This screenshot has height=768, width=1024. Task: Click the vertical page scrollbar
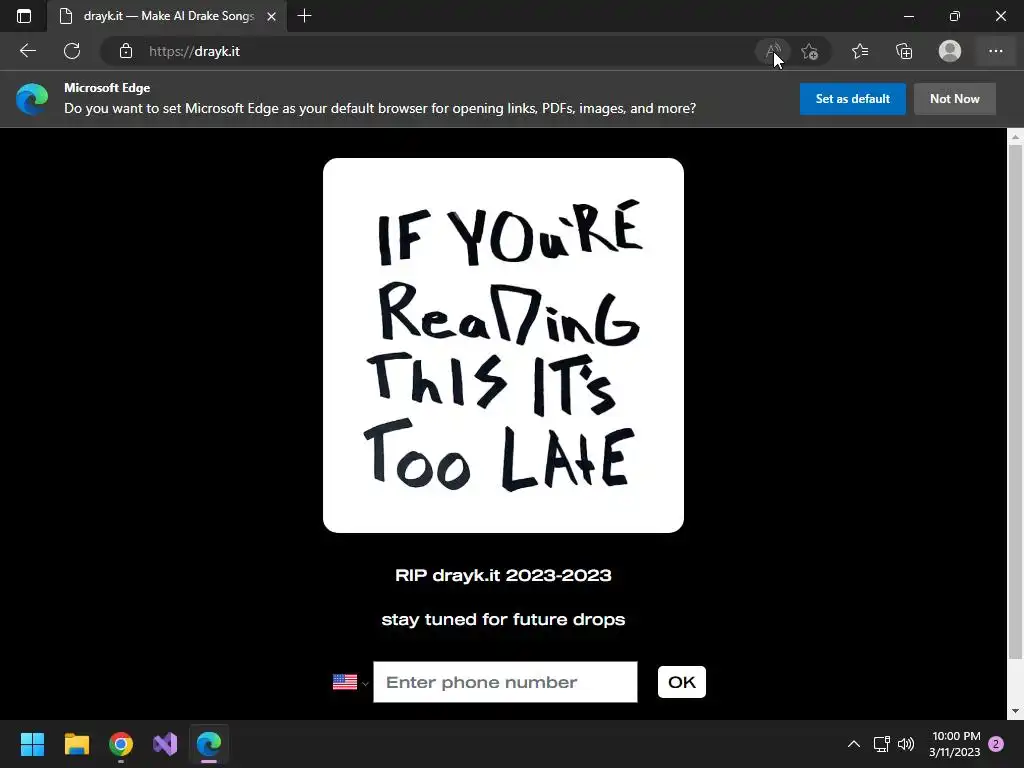point(1015,402)
